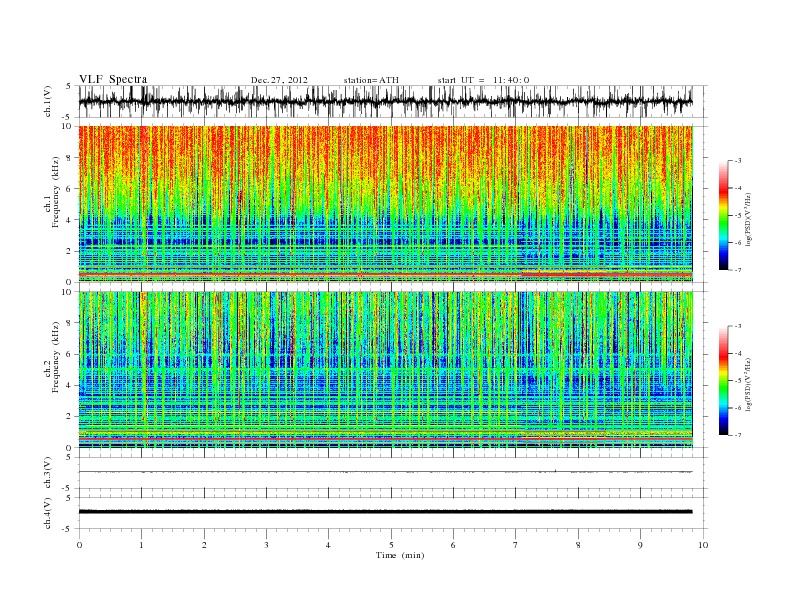Viewport: 792px width, 612px height.
Task: Click the ch.2 frequency tick "2"
Action: click(69, 417)
